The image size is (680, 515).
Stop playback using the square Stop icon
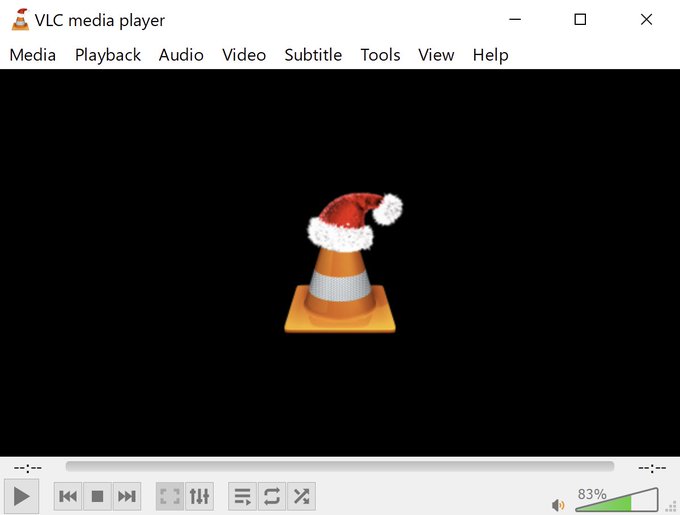point(98,496)
